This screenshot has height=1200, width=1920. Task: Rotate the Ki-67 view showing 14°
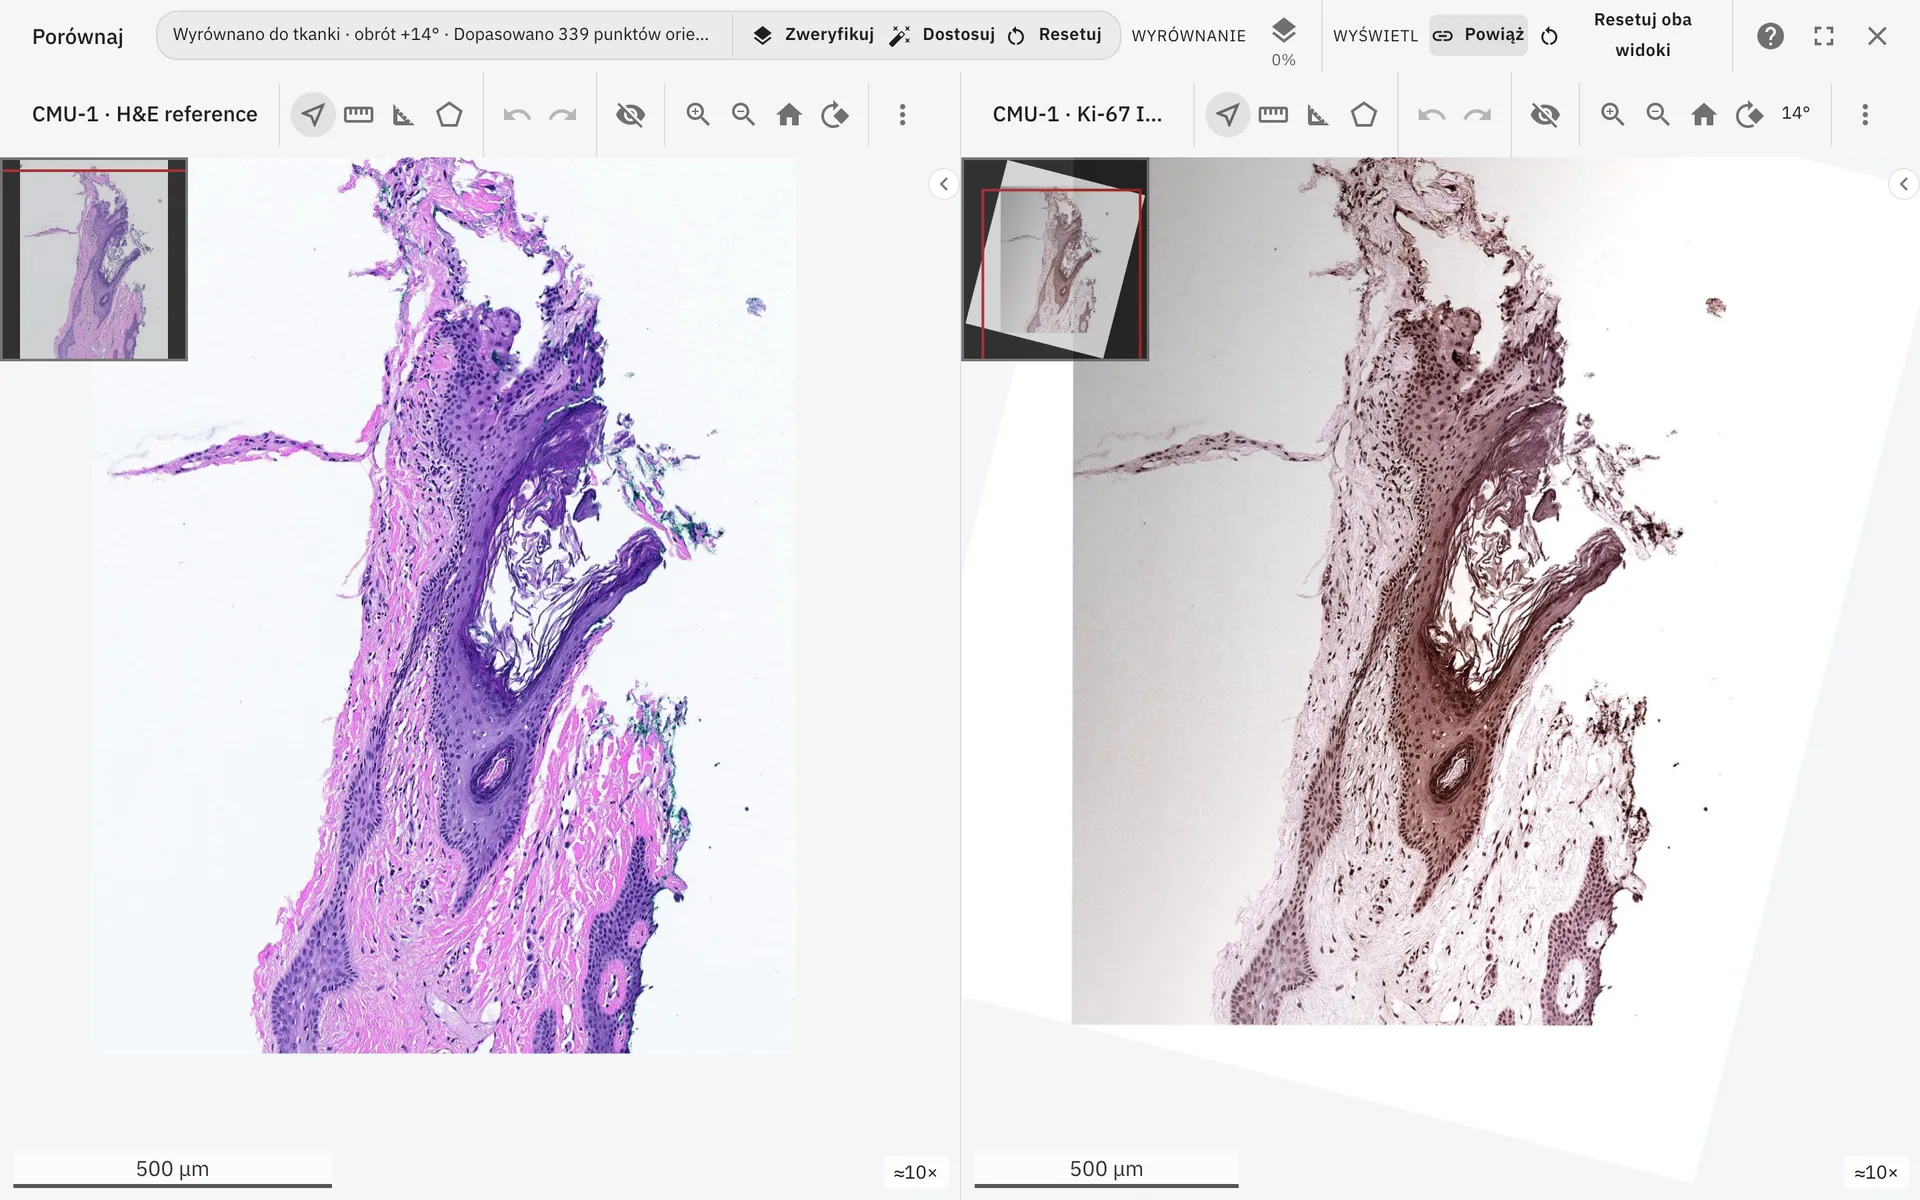pyautogui.click(x=1750, y=115)
